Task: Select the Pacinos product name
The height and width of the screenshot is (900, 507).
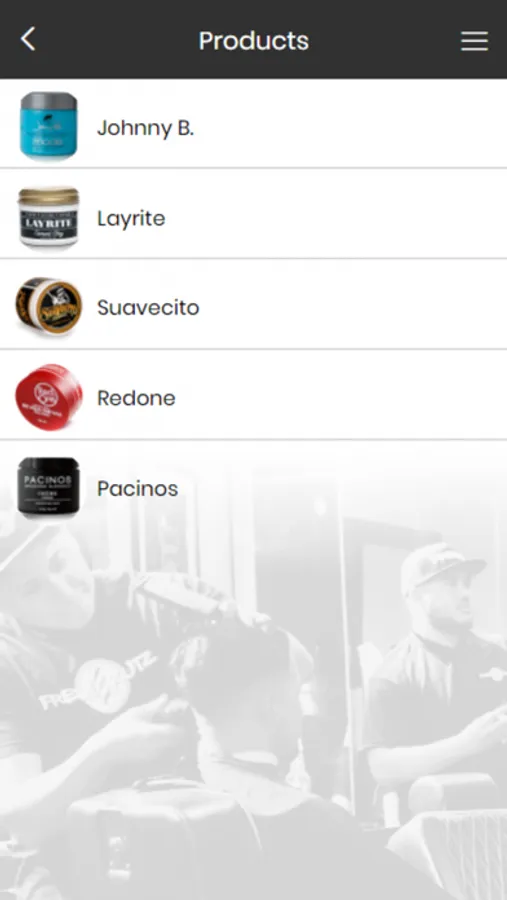Action: tap(138, 488)
